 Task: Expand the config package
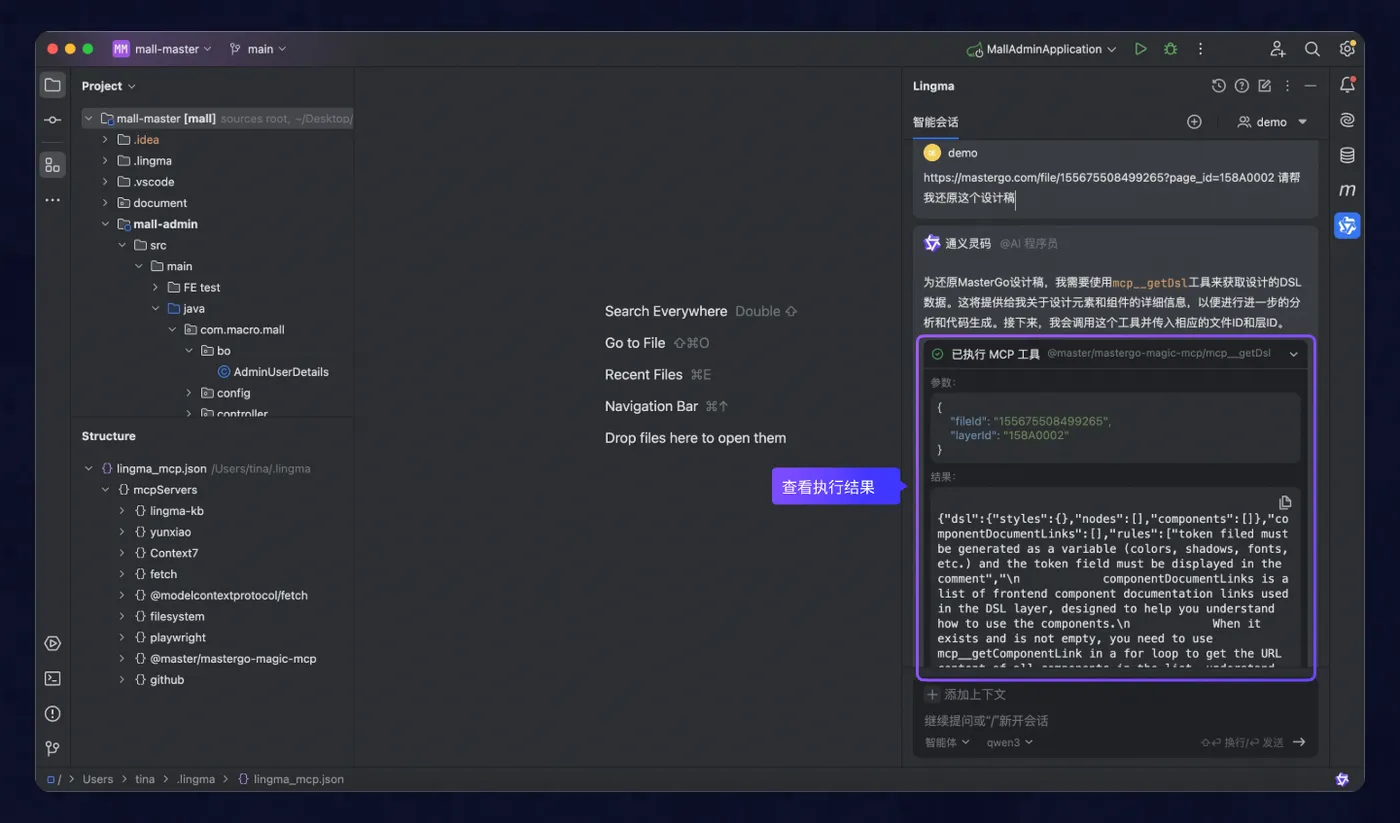189,393
